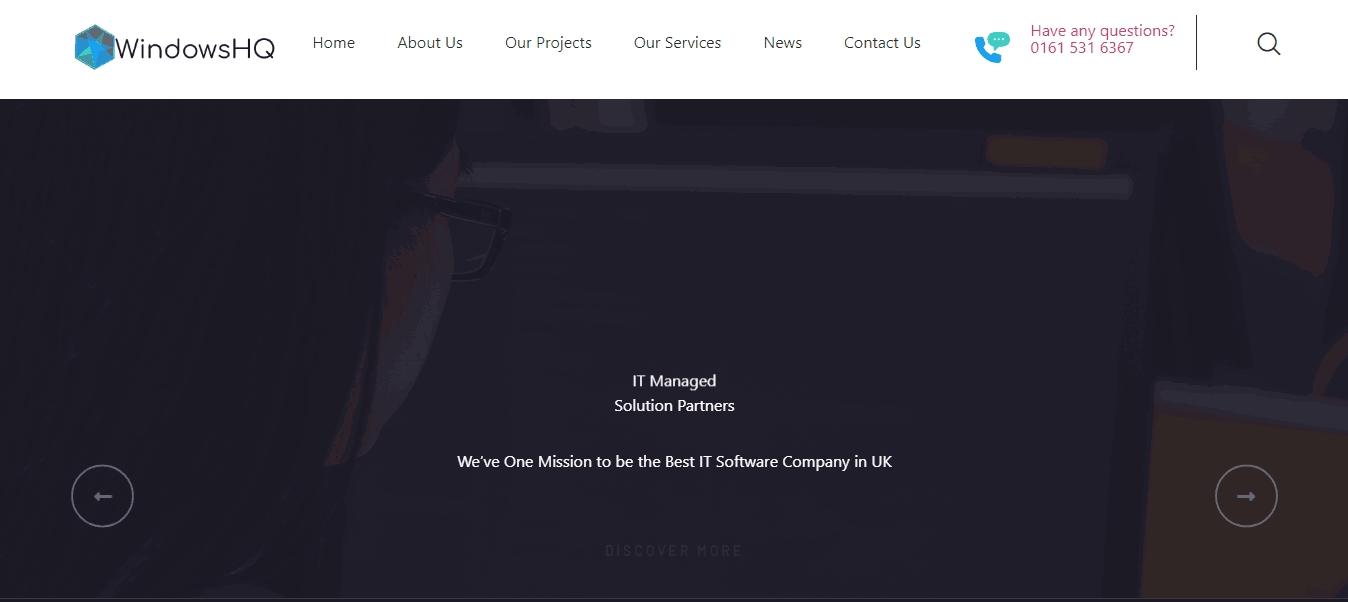This screenshot has width=1348, height=602.
Task: Click the Discover More button
Action: coord(674,551)
